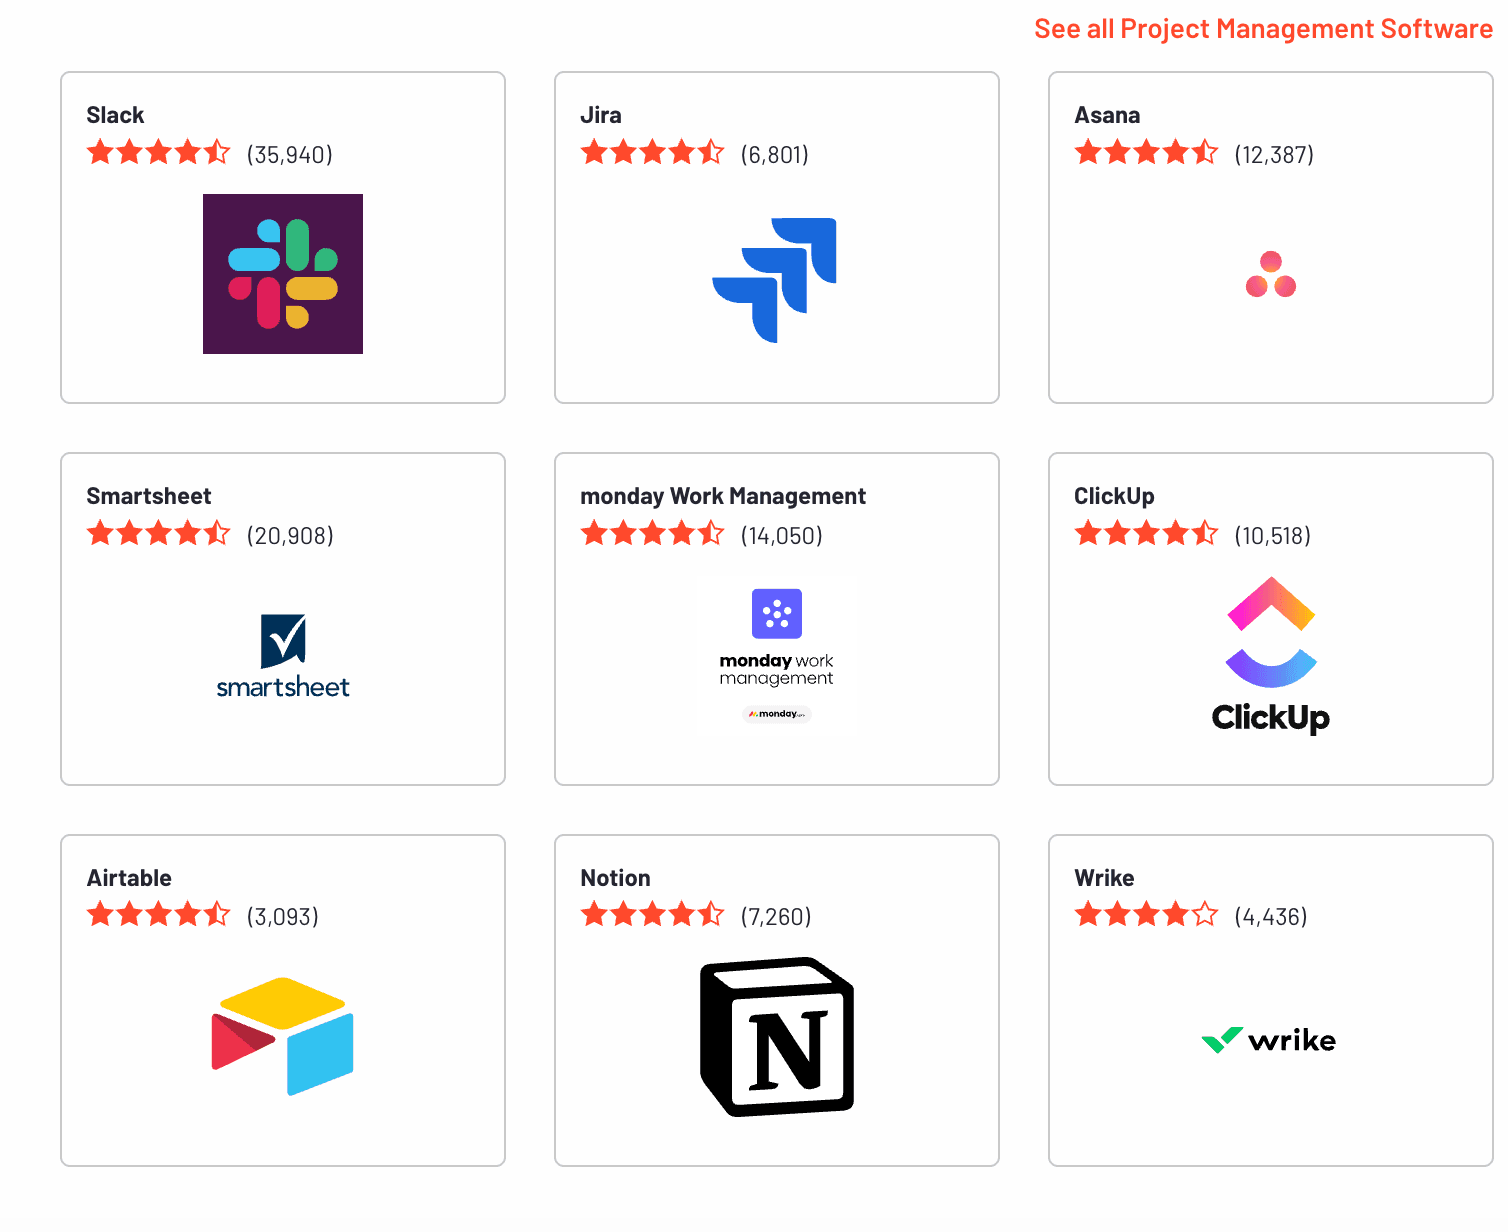1508x1232 pixels.
Task: Click the Slack logo icon
Action: pos(283,274)
